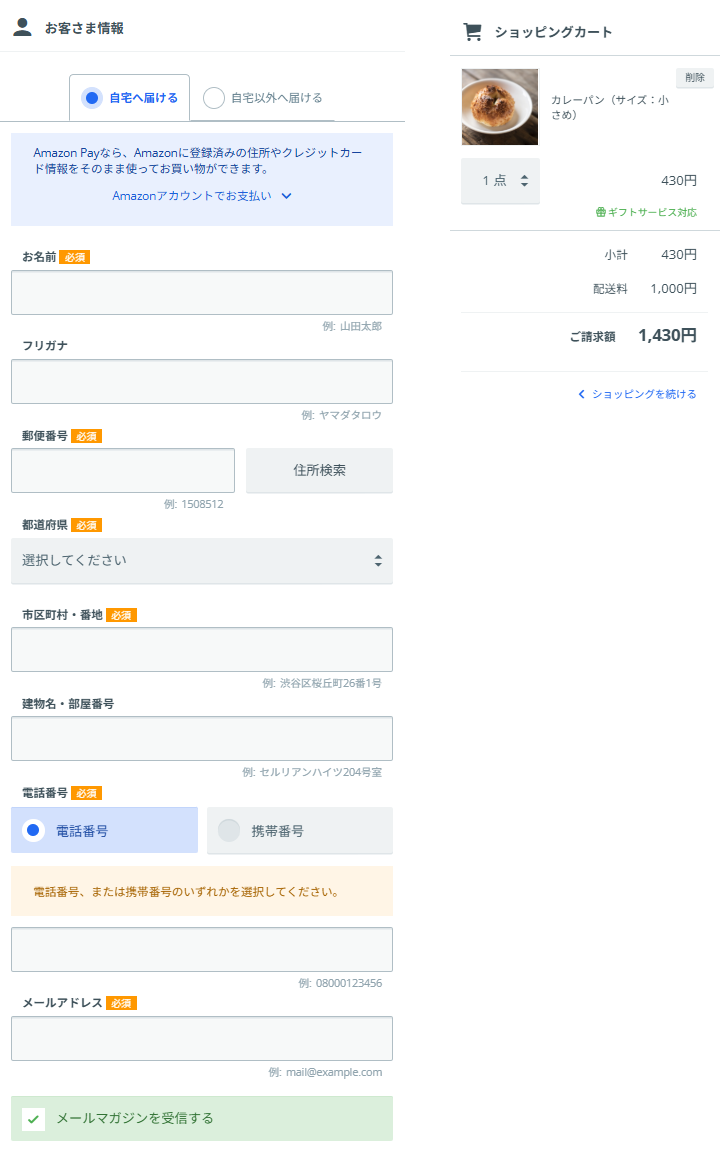Click the 例: ヤマダタロウ hint text

[342, 415]
